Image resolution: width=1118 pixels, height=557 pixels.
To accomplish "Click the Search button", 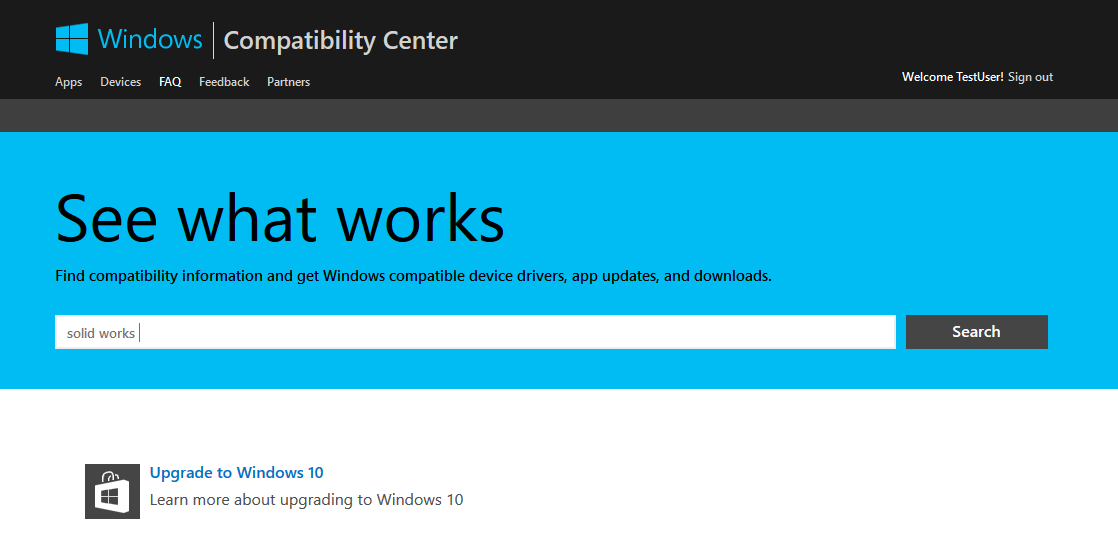I will click(977, 332).
